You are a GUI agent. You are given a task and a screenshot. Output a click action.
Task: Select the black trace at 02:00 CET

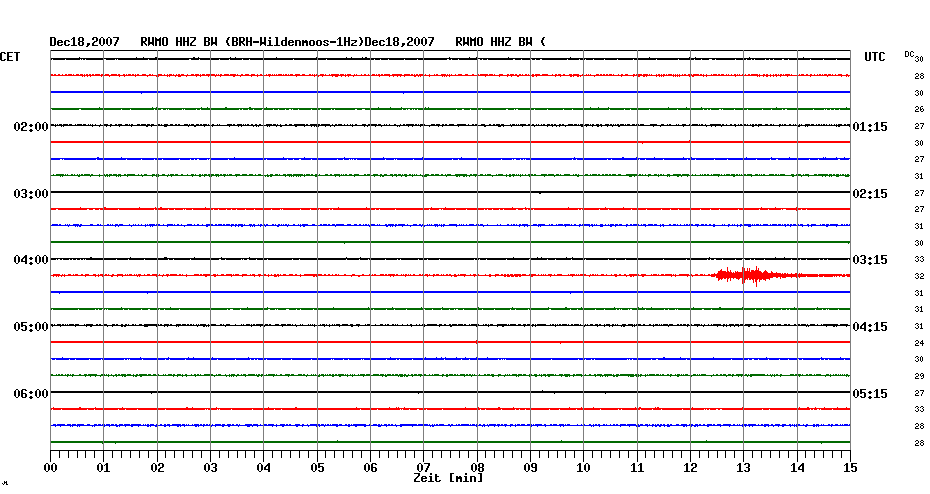450,125
